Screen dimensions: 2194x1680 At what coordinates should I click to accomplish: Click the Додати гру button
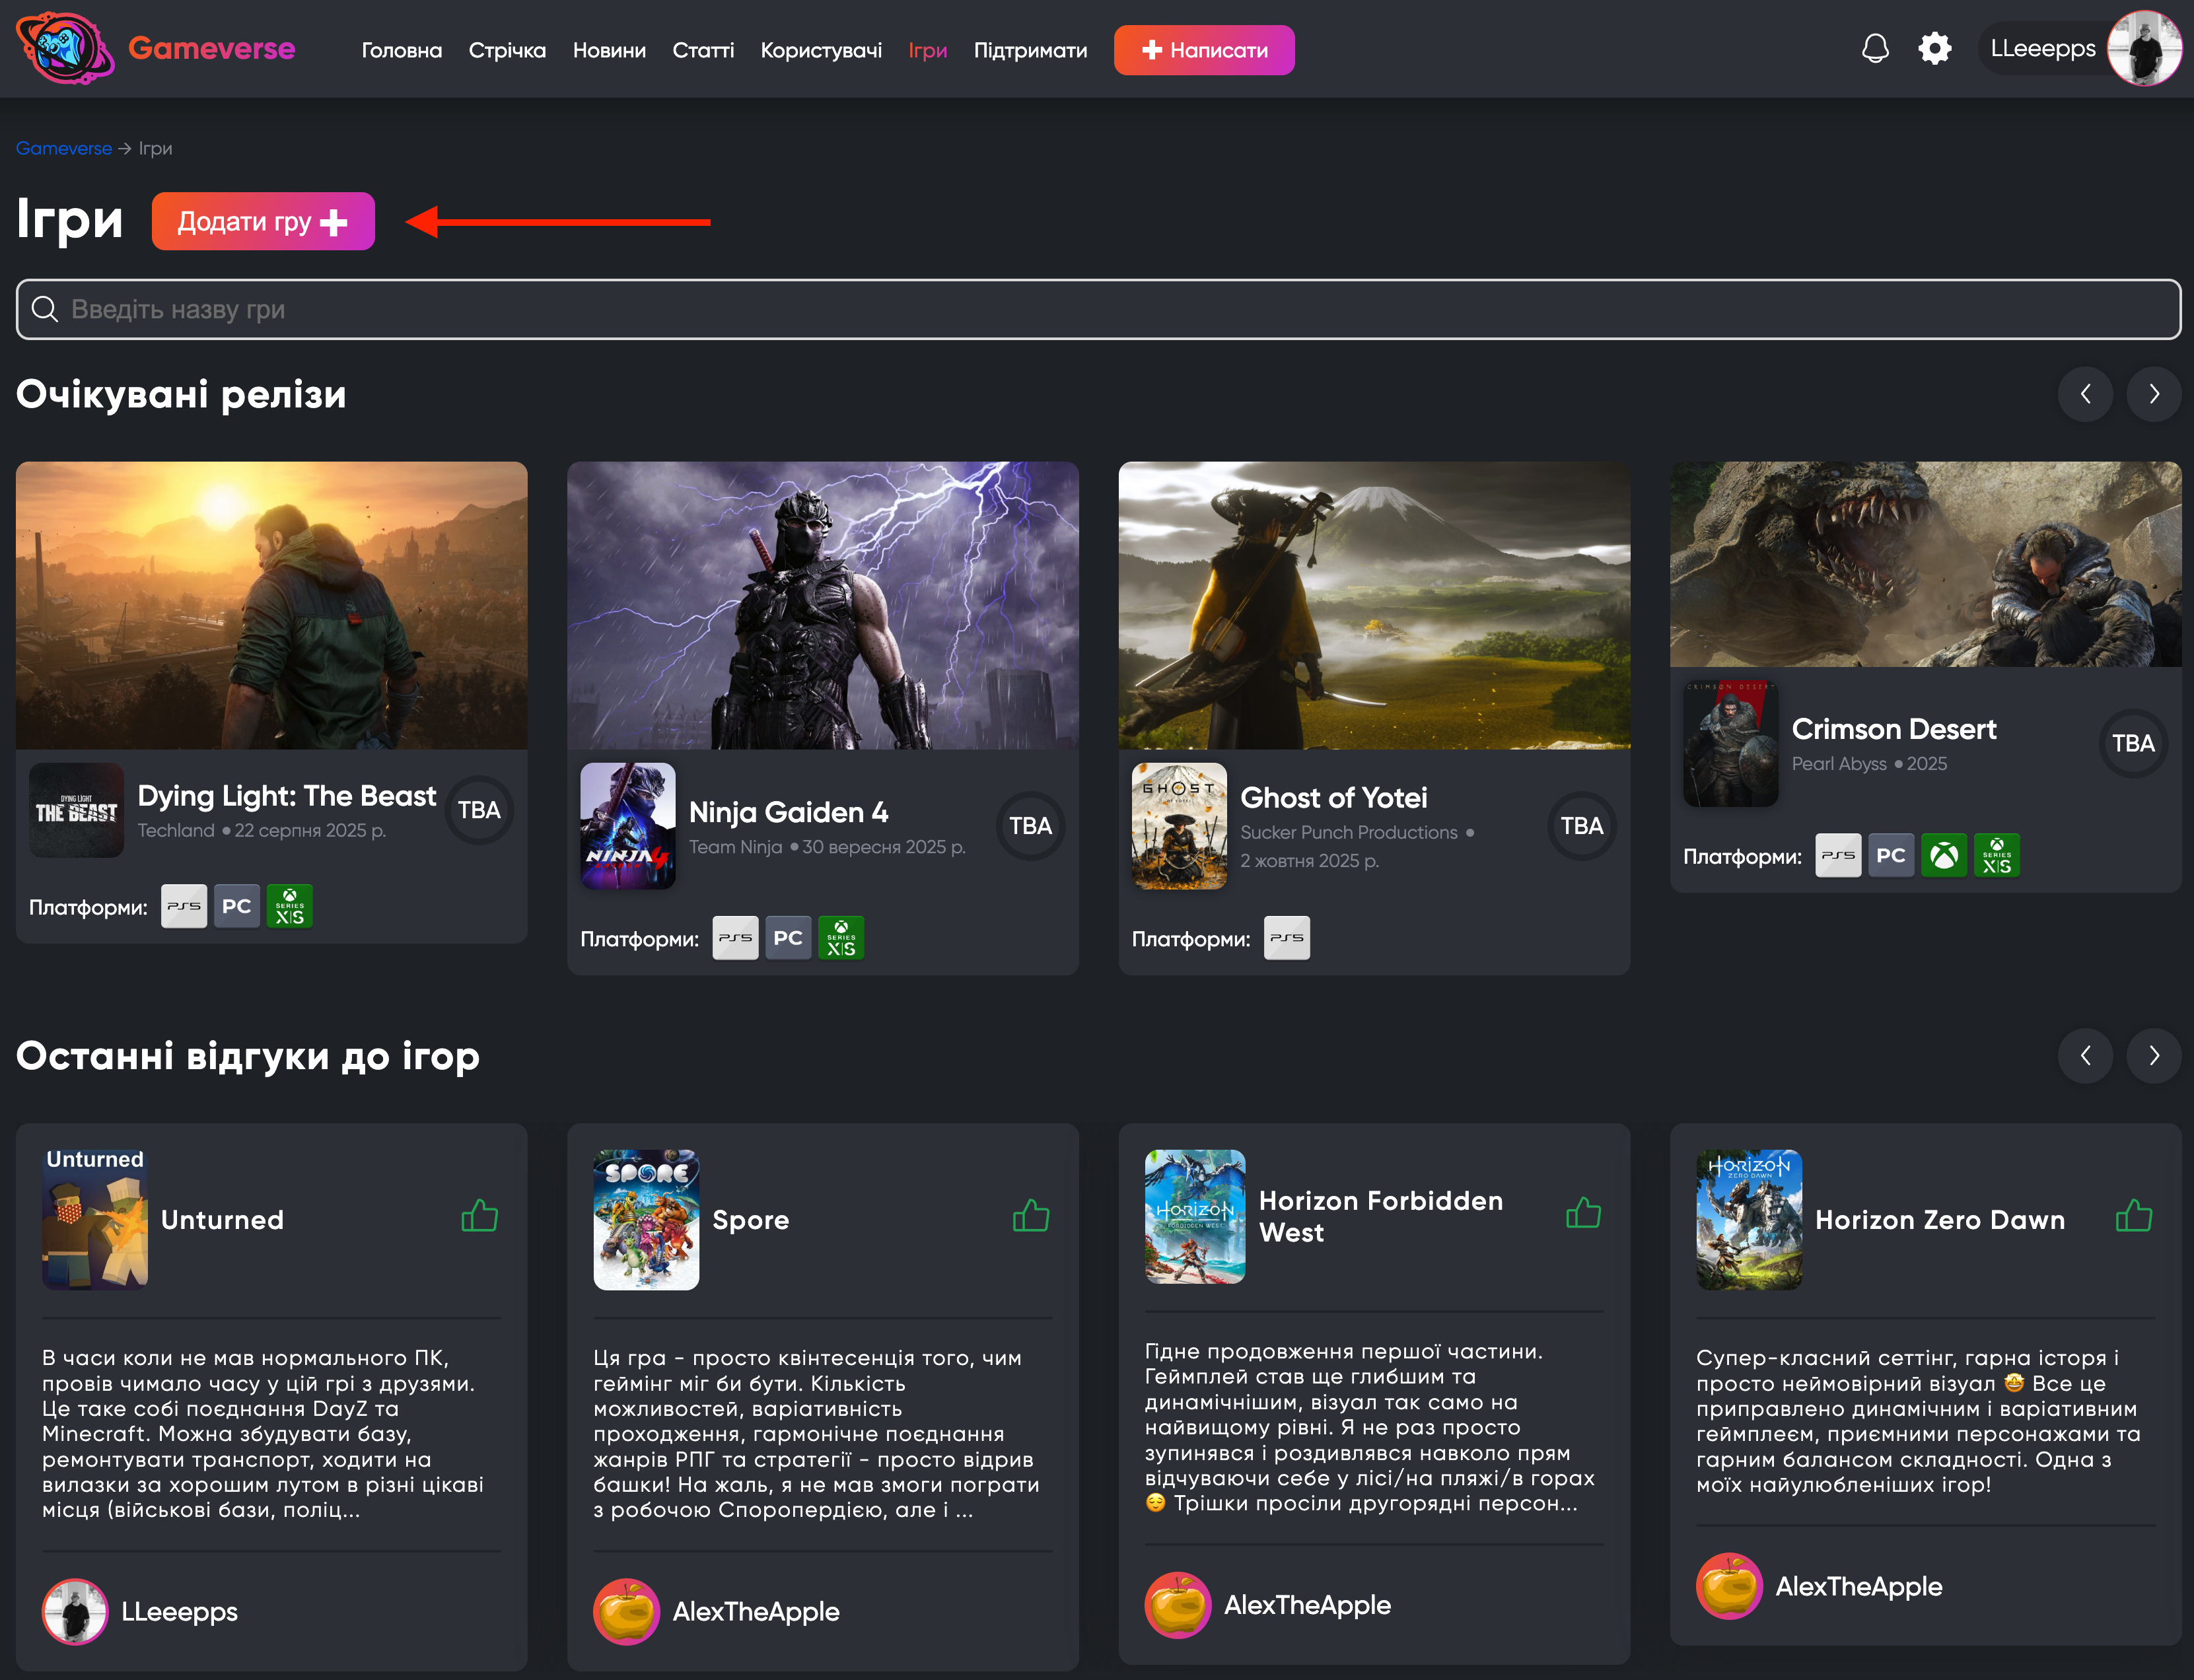(x=263, y=221)
